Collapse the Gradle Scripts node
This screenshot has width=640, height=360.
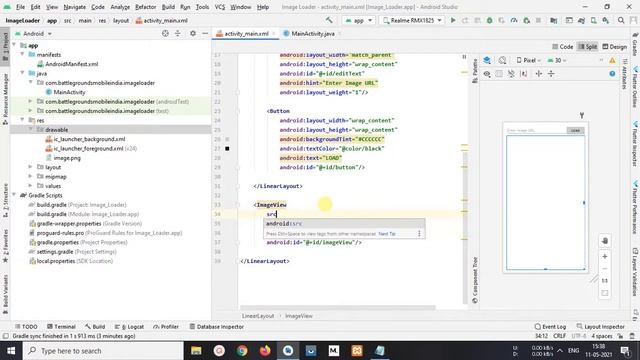[15, 196]
